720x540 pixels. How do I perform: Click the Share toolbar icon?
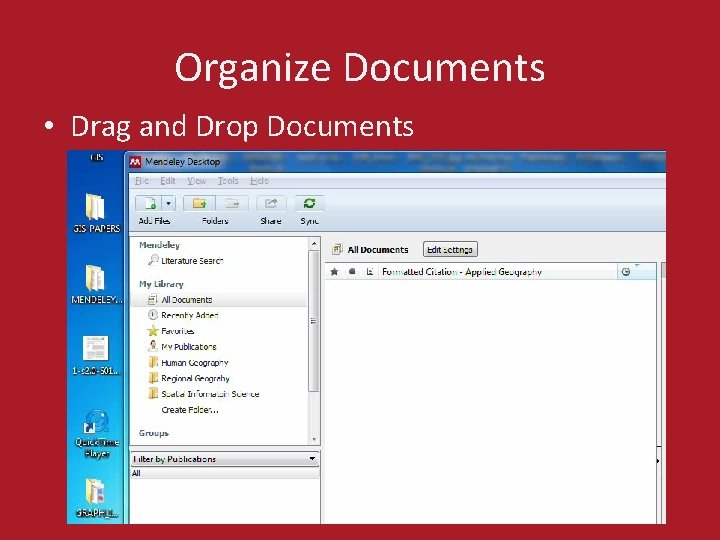point(271,203)
